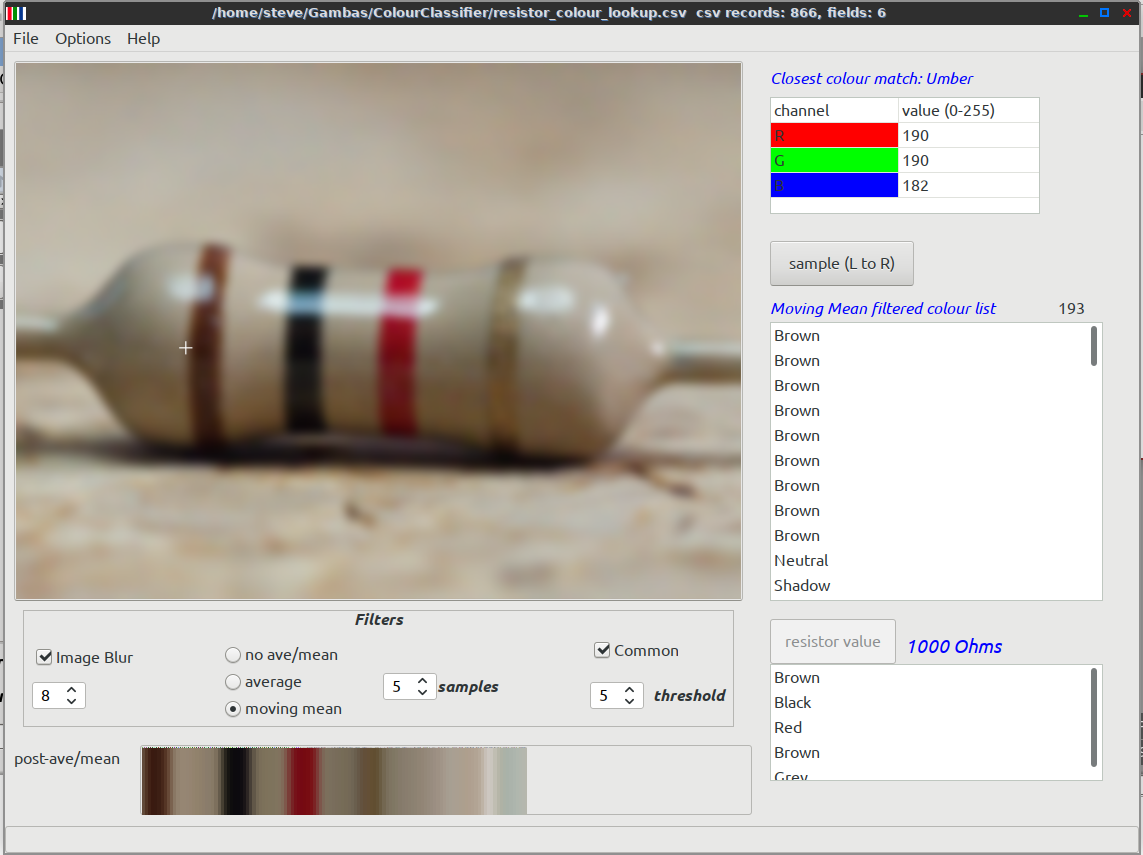Select the 'average' filter radio button
Viewport: 1143px width, 855px height.
(x=233, y=682)
